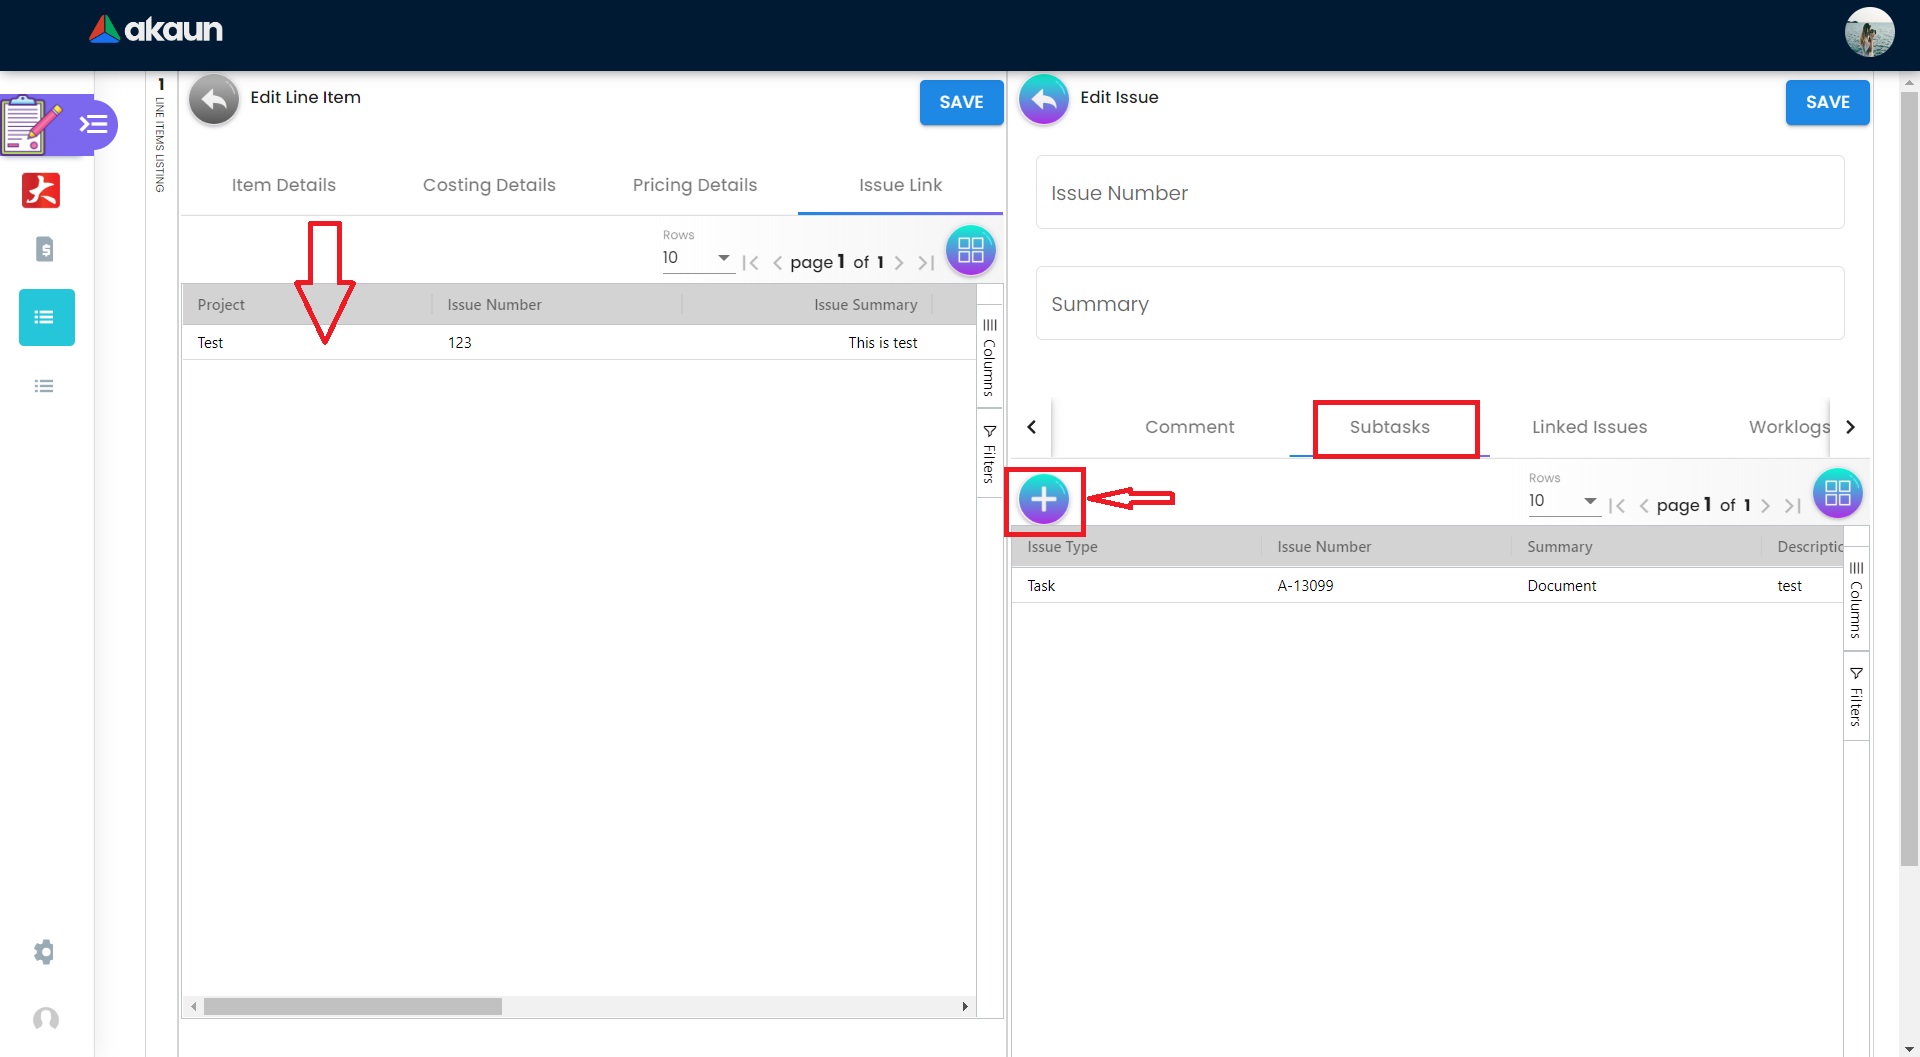Click the horizontal scrollbar in Issue Link table
The width and height of the screenshot is (1920, 1057).
point(352,1006)
